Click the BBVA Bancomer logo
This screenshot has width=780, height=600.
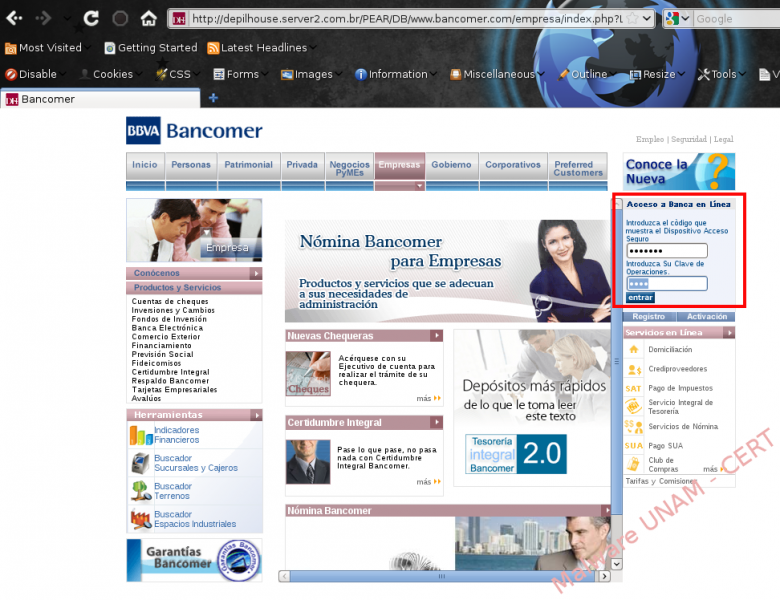pos(194,130)
